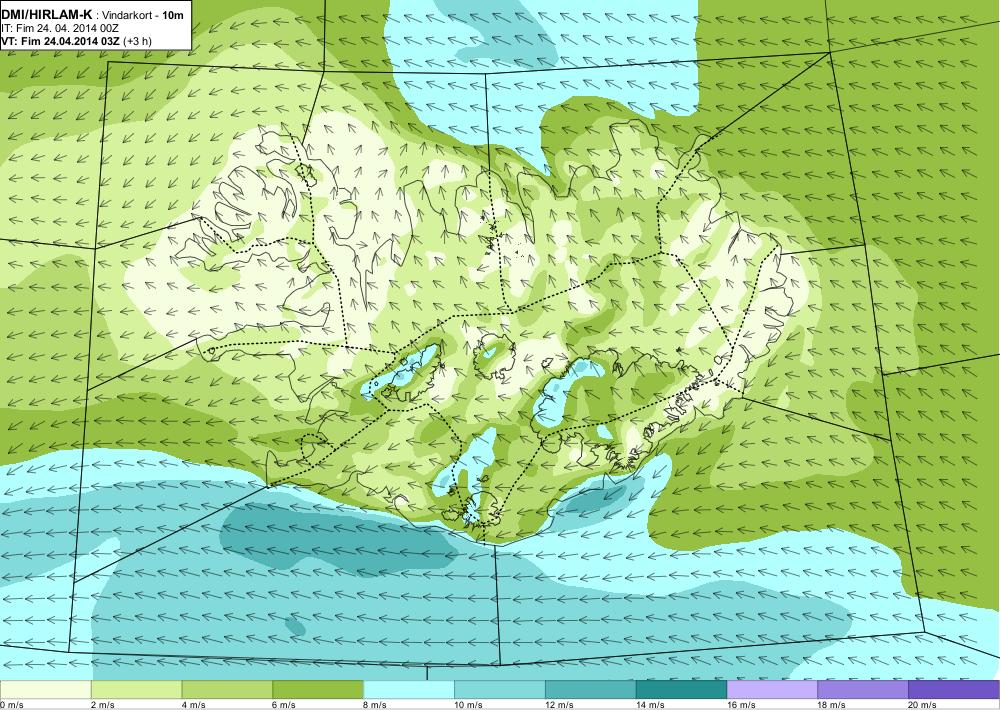Click the "18 m/s" legend label
This screenshot has height=710, width=1000.
click(x=832, y=705)
